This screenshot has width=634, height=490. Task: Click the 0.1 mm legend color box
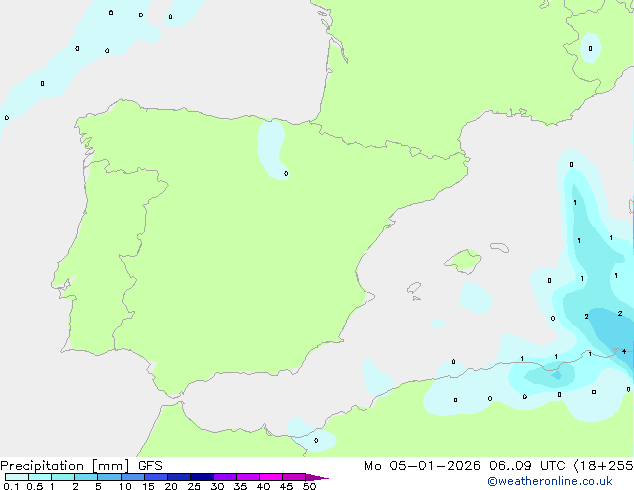[17, 477]
